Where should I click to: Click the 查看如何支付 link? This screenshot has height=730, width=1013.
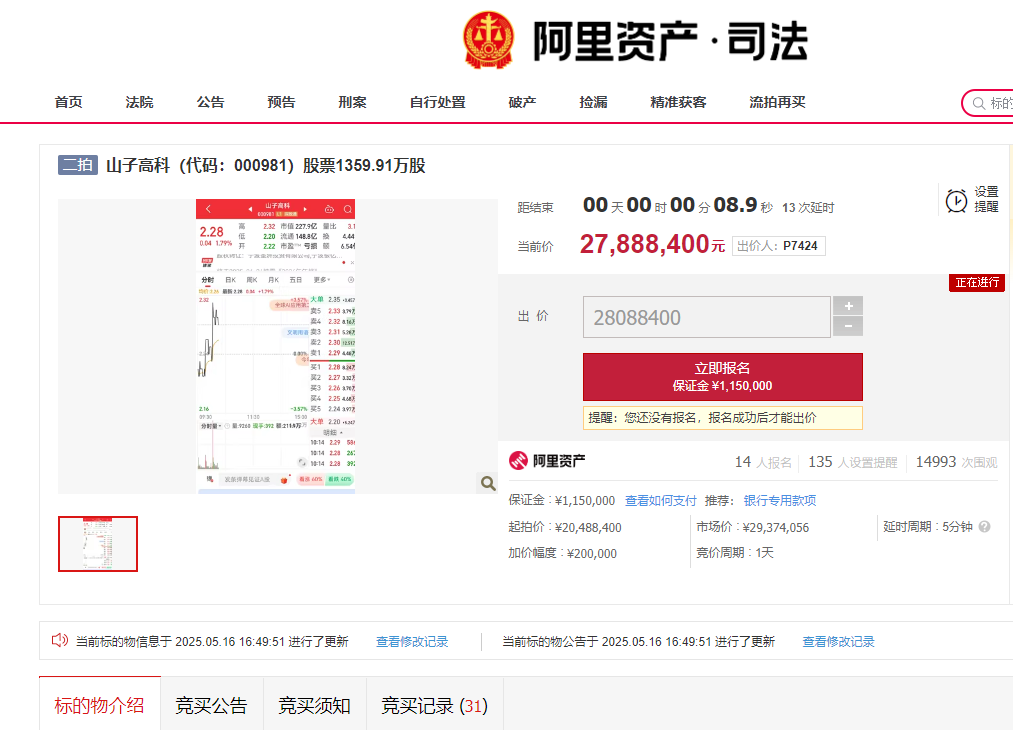point(660,501)
